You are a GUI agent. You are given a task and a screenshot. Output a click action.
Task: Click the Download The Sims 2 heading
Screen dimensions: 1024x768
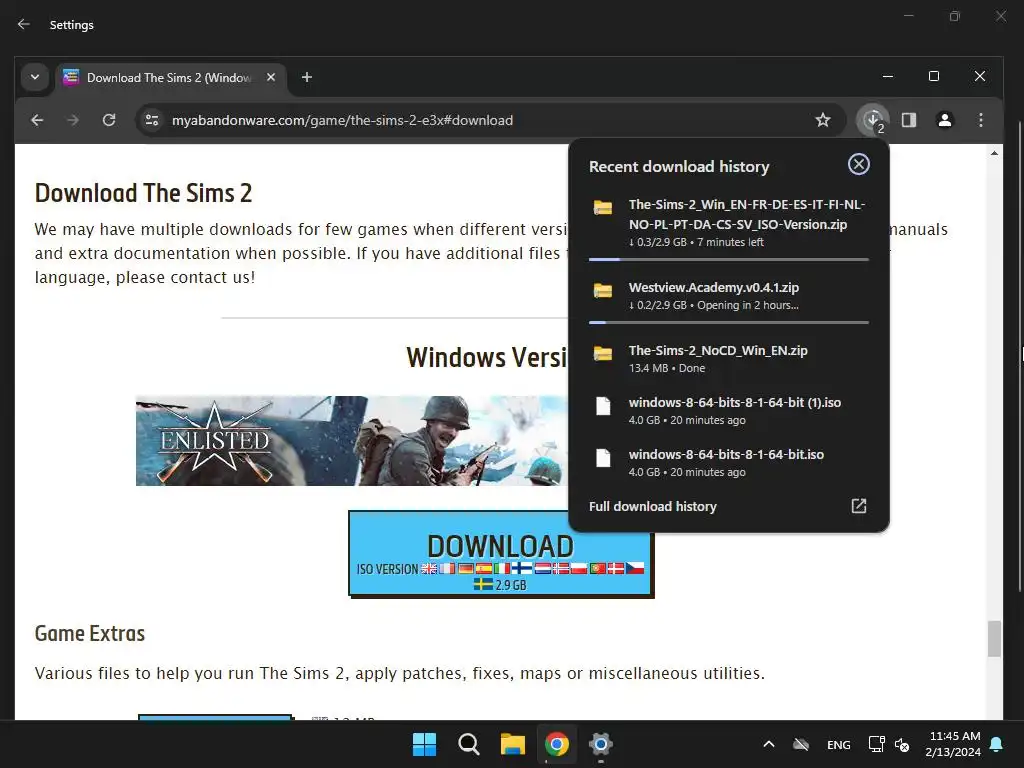point(143,193)
